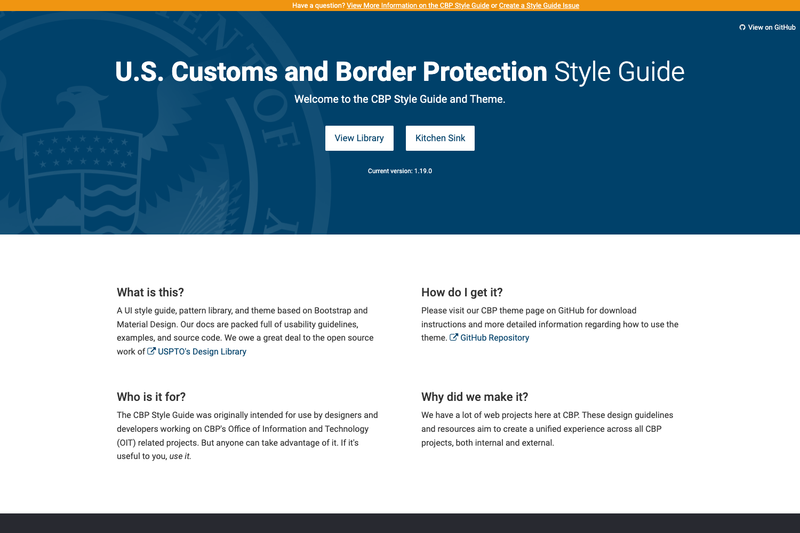Click the main Style Guide page title
The height and width of the screenshot is (533, 800).
[399, 71]
